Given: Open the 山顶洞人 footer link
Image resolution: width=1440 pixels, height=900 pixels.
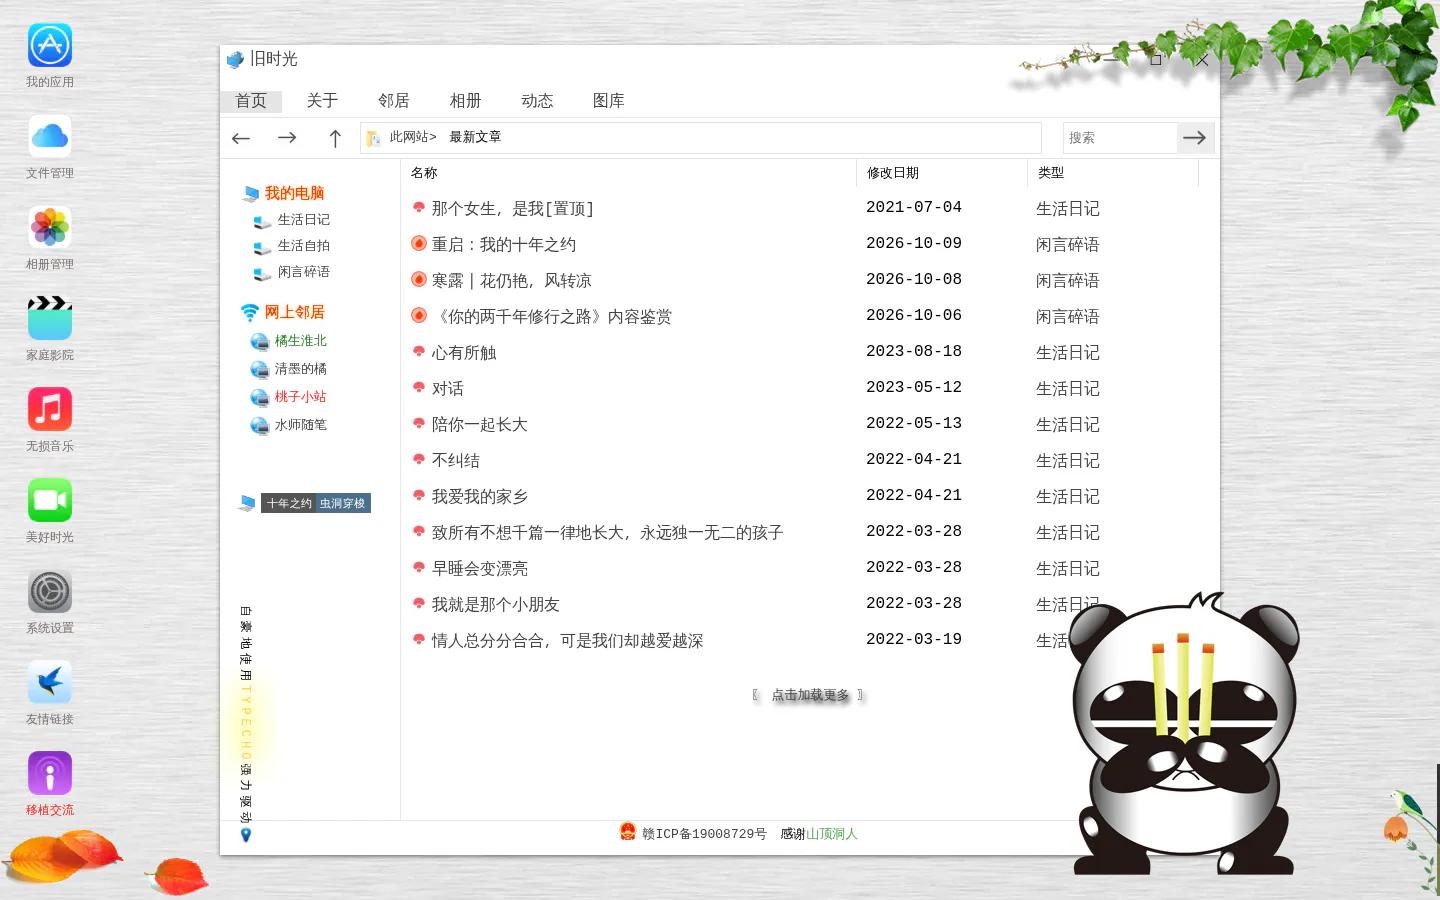Looking at the screenshot, I should tap(832, 834).
